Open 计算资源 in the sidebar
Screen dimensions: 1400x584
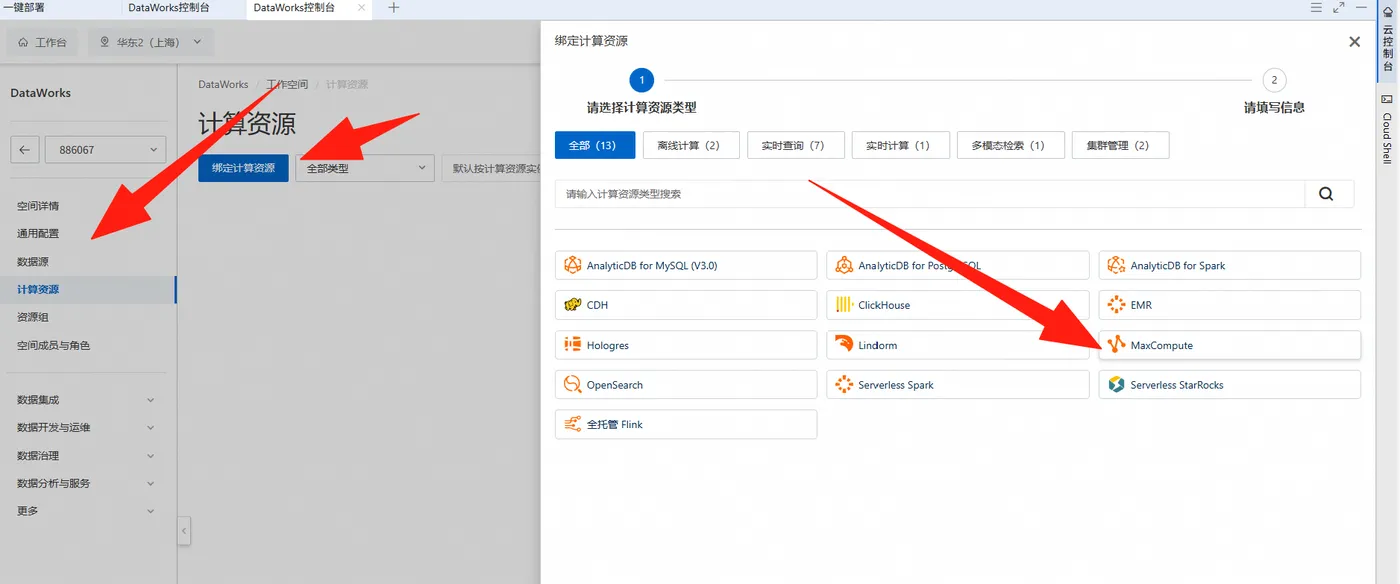[x=88, y=290]
